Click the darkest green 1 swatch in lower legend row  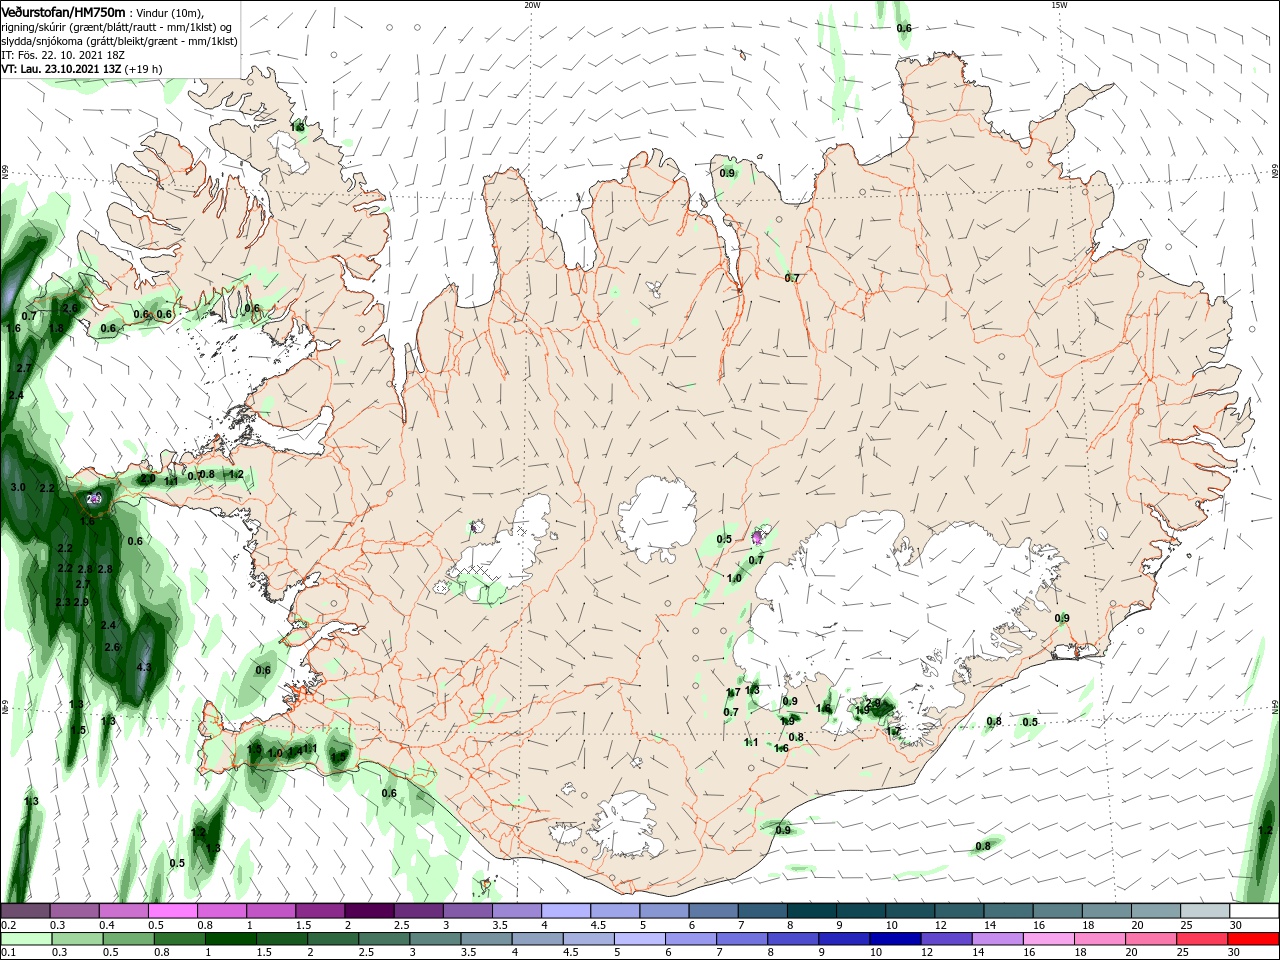[x=231, y=939]
